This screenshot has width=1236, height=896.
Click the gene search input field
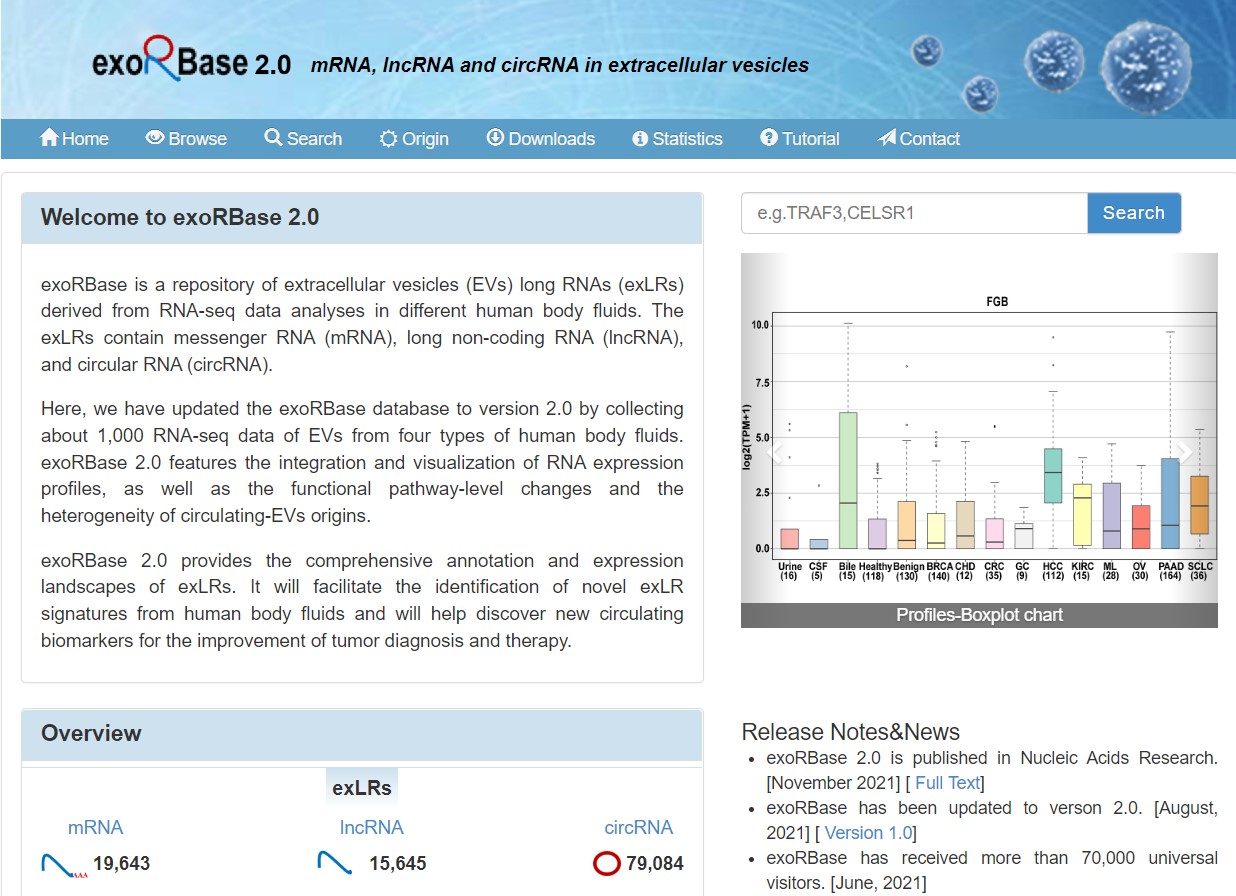(914, 213)
